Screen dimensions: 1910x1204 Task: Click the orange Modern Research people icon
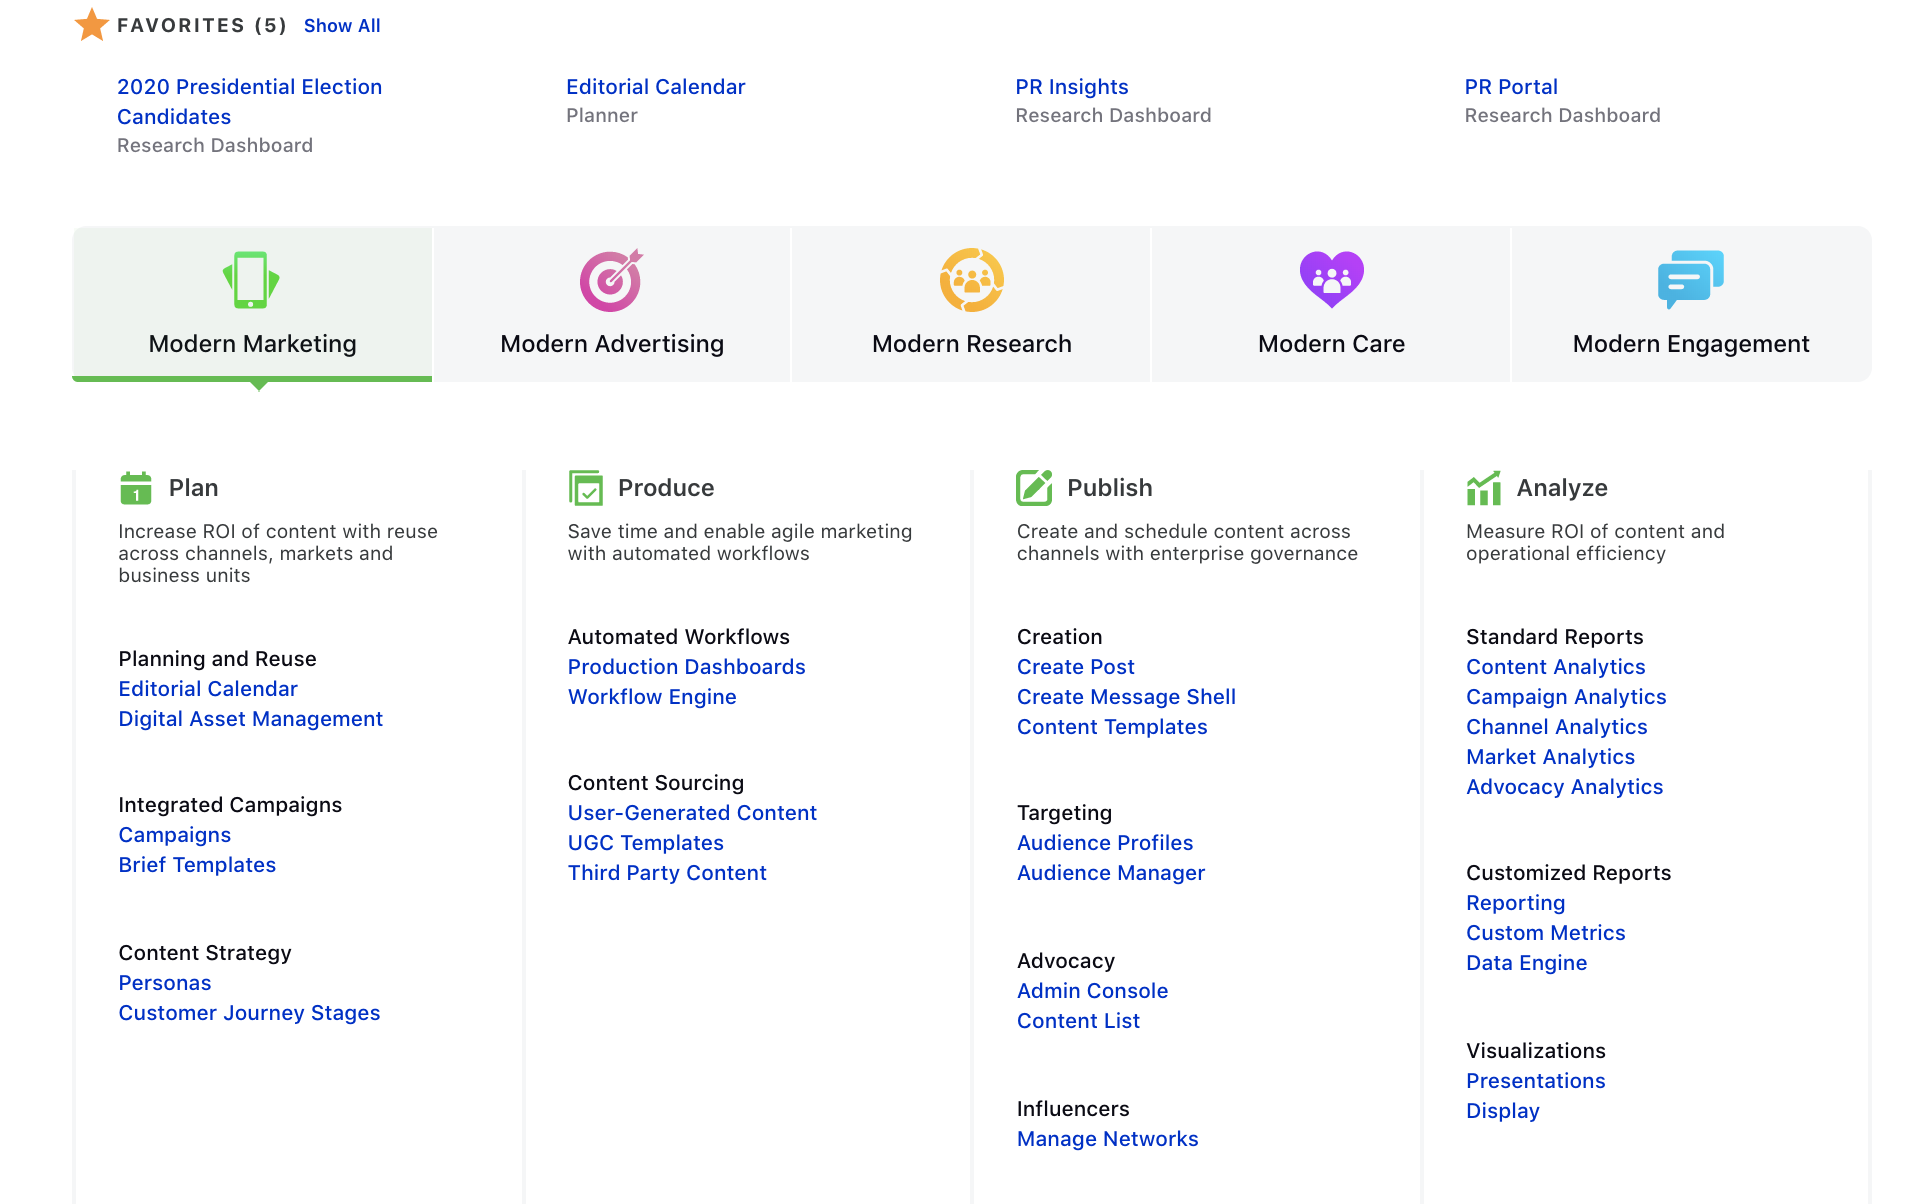pos(971,280)
